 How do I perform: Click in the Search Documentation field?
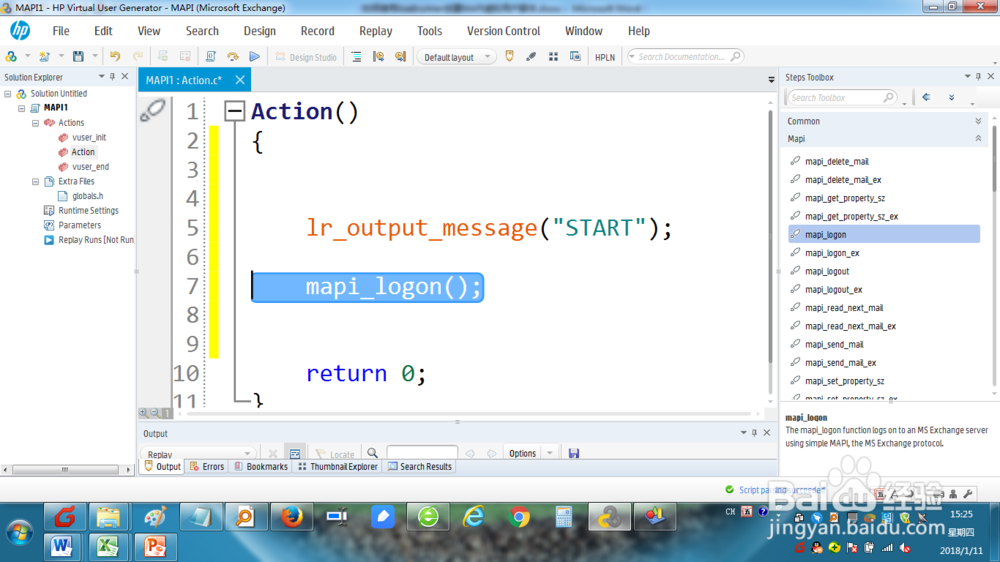[684, 57]
